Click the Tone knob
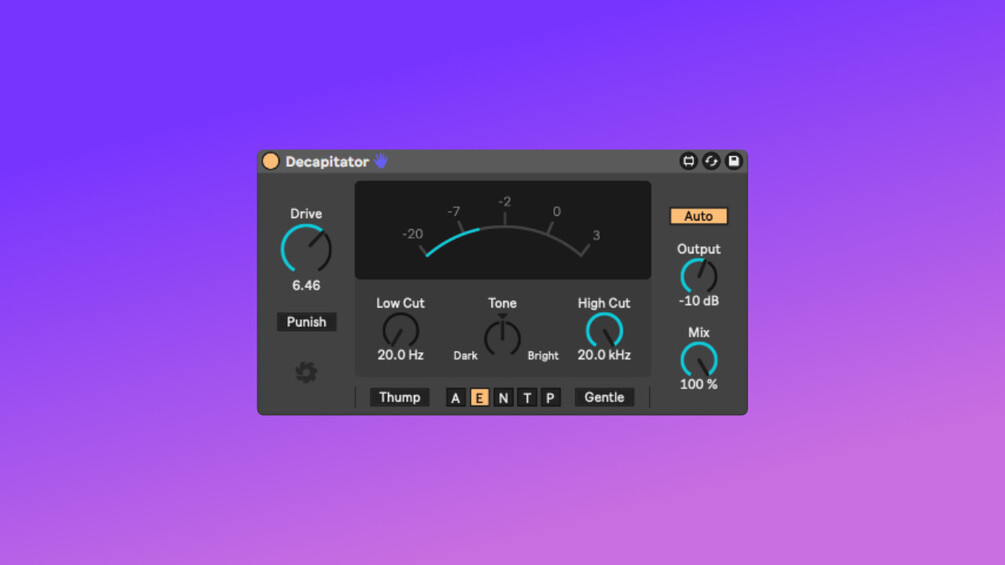 click(502, 336)
